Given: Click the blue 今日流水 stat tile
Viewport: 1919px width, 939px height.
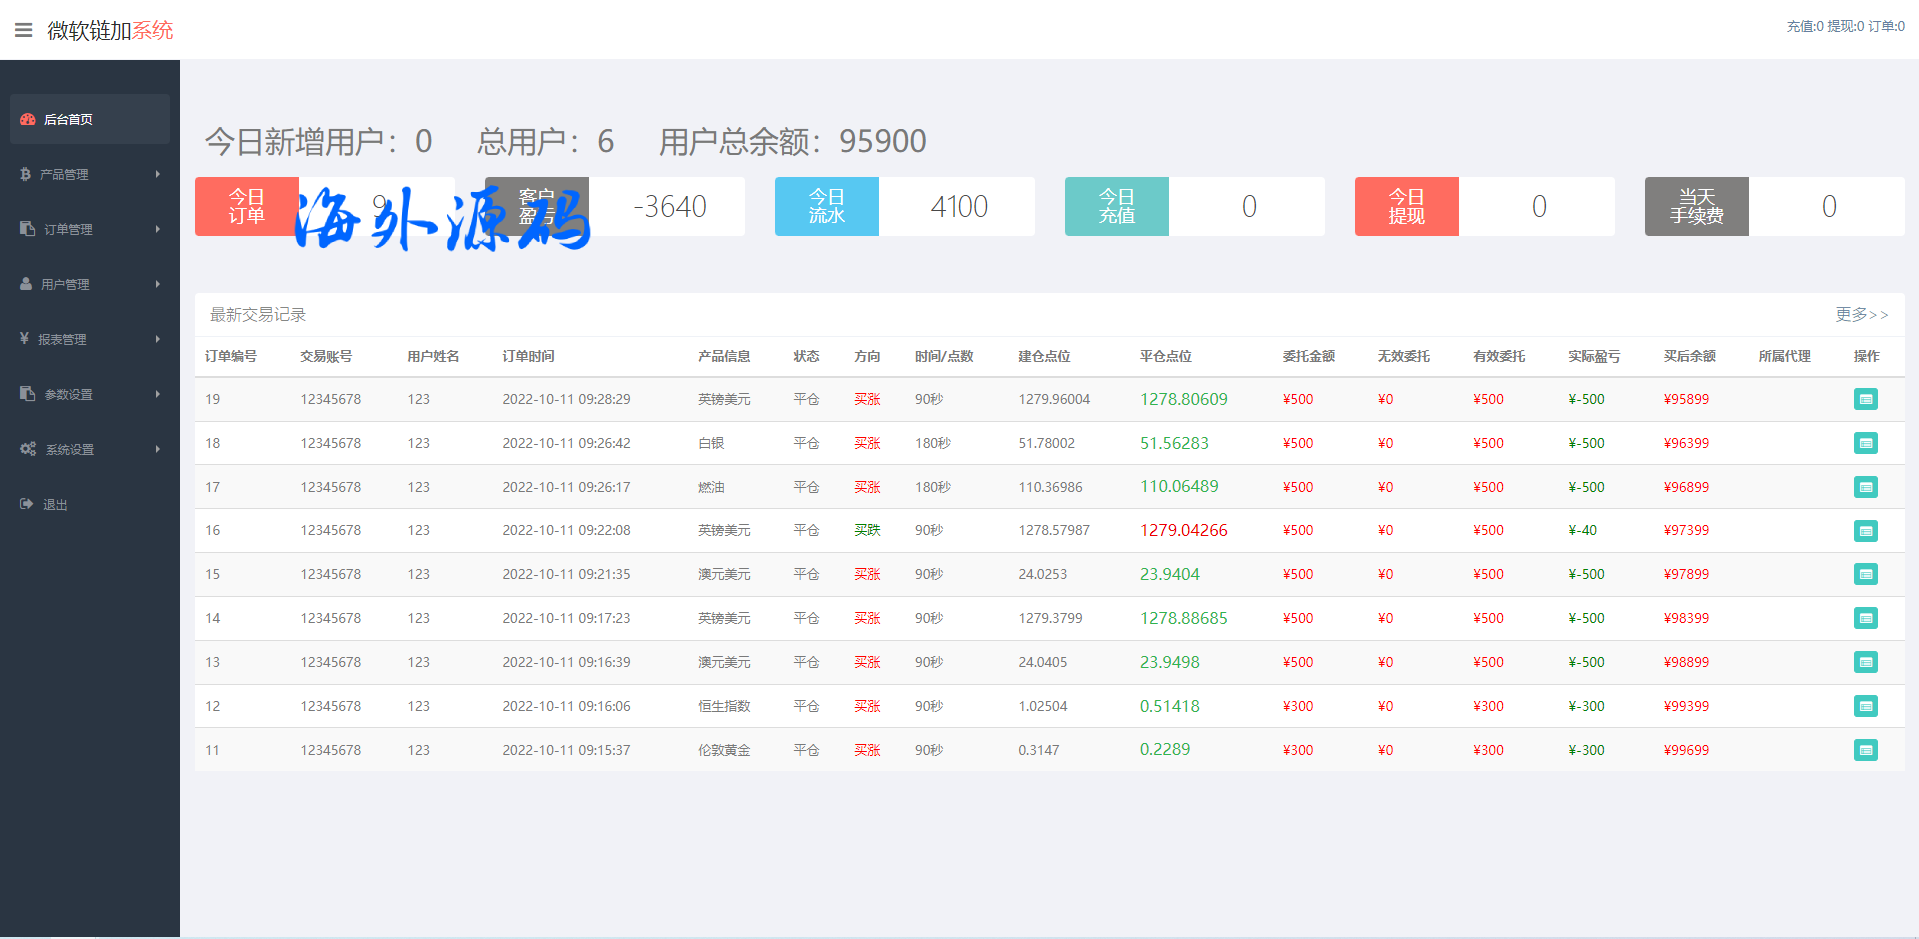Looking at the screenshot, I should (826, 206).
